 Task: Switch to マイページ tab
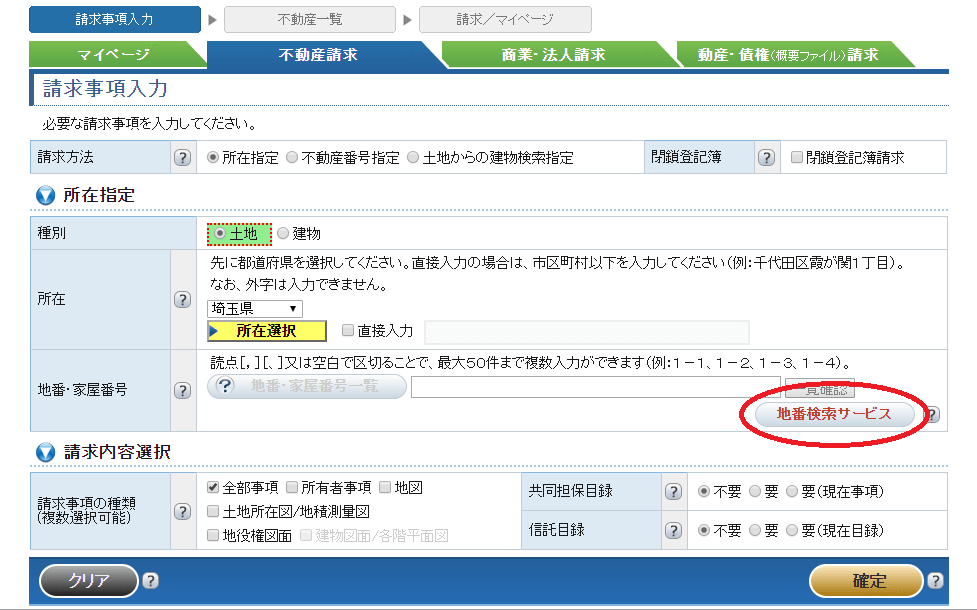114,55
